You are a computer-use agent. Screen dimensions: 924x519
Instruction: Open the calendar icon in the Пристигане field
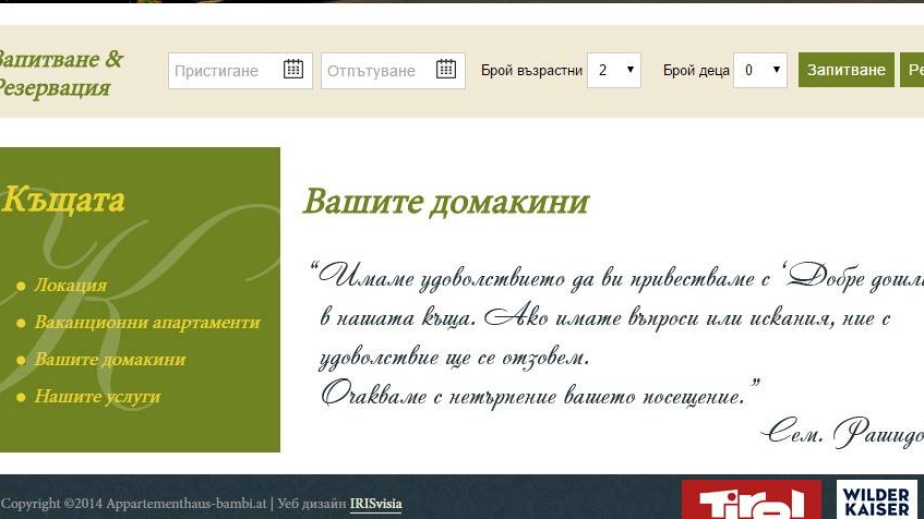coord(293,69)
